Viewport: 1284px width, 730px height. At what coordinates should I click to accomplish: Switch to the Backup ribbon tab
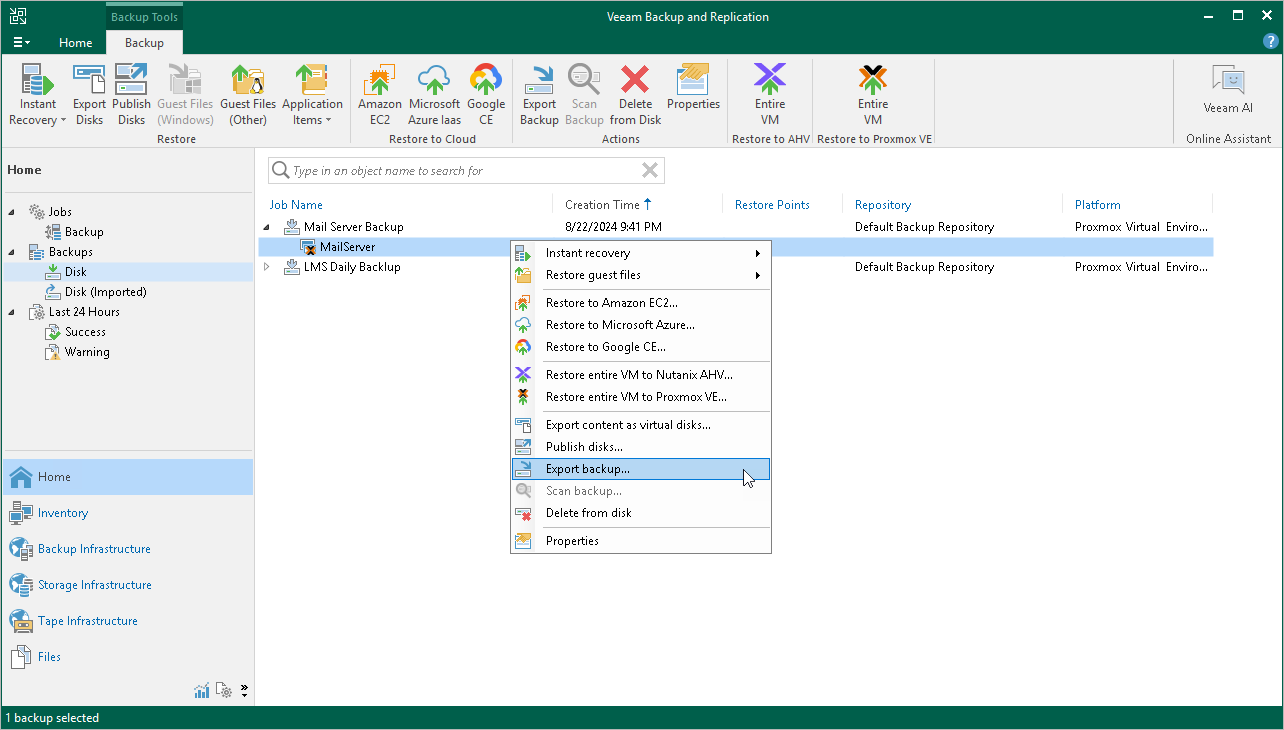click(x=145, y=43)
